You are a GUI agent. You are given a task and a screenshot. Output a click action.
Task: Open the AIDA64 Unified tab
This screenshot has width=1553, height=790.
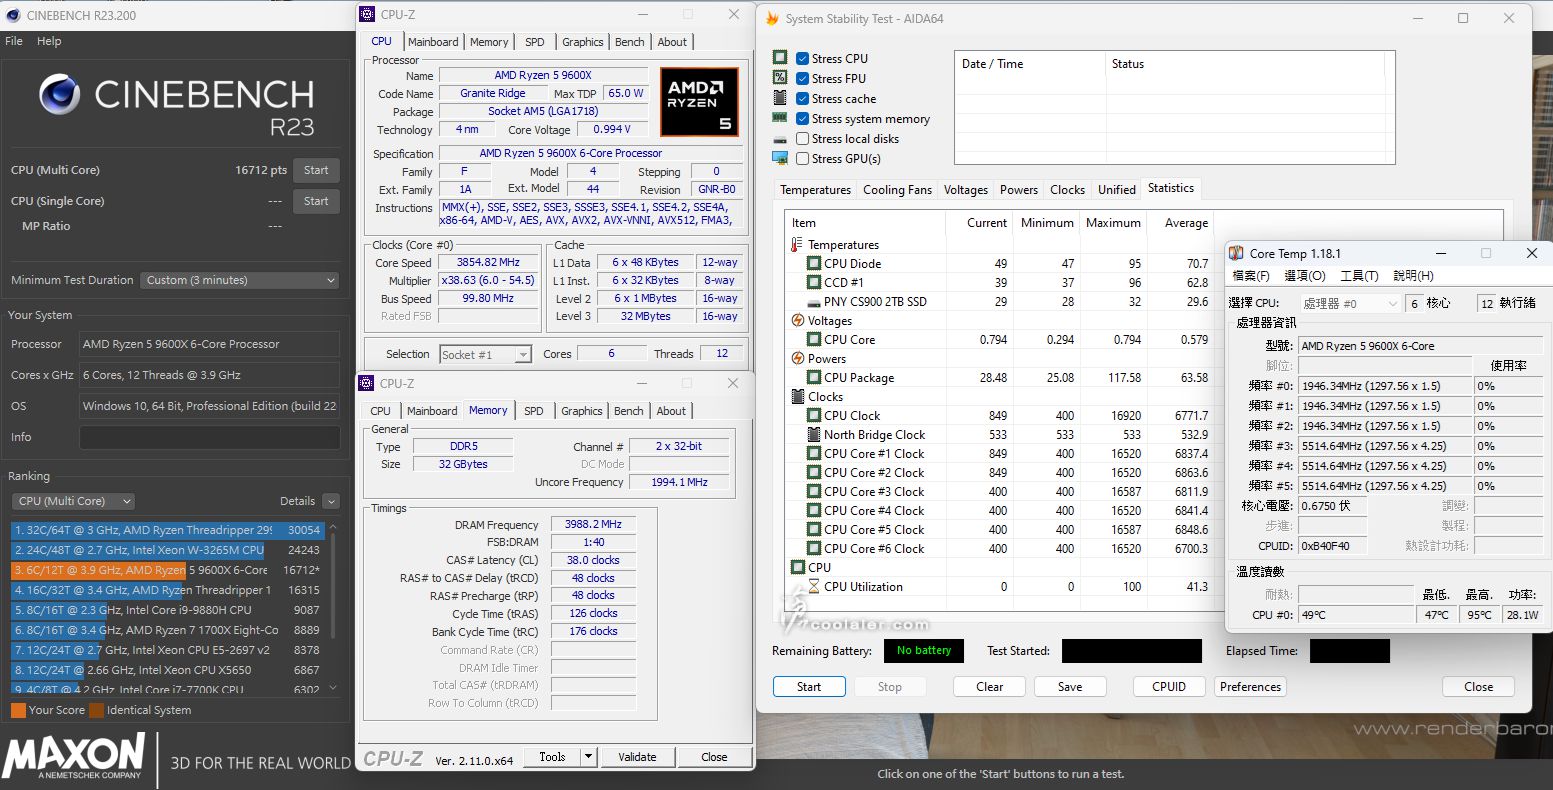pos(1116,190)
